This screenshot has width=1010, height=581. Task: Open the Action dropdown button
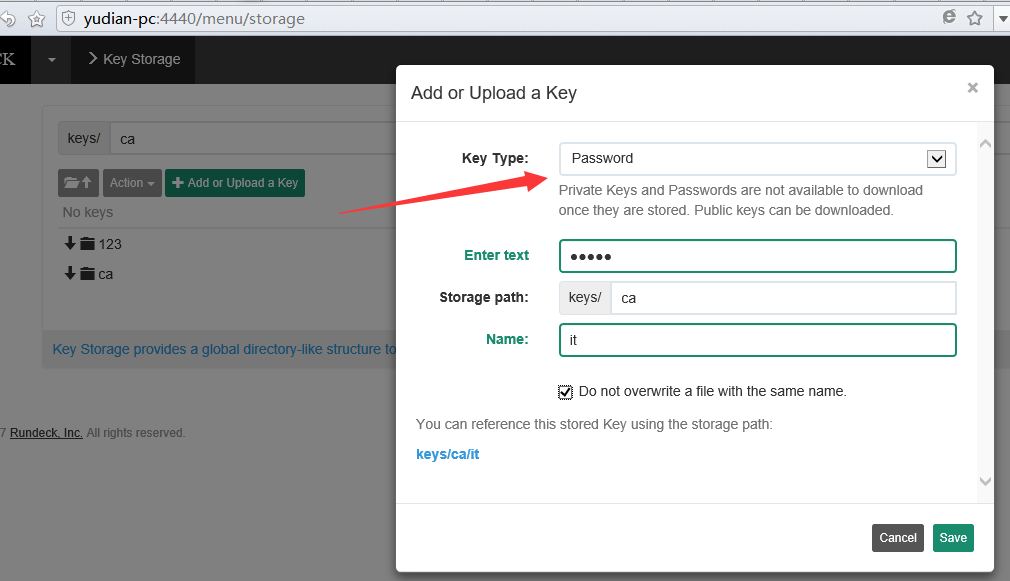(132, 183)
